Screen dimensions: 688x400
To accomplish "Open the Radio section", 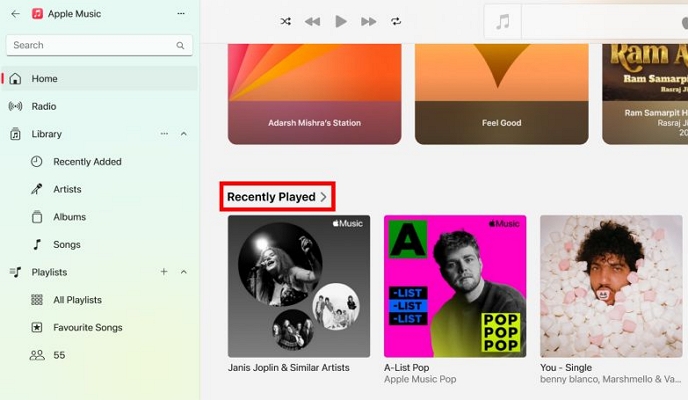I will (99, 106).
